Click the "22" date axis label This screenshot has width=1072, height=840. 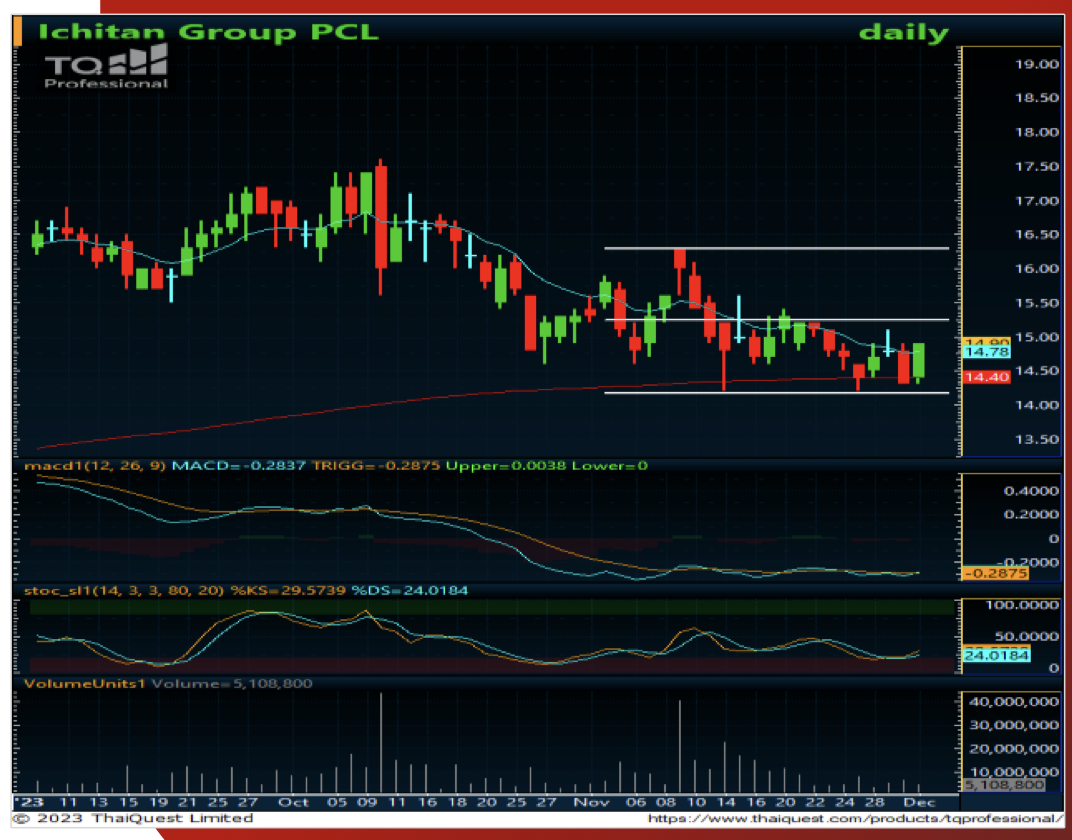[x=815, y=802]
